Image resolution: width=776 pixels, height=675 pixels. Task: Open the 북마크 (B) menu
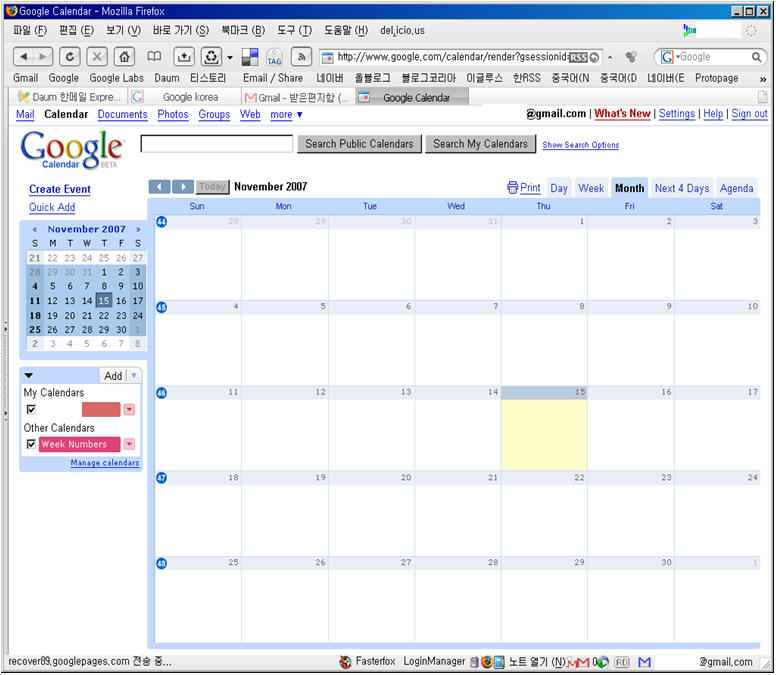tap(243, 31)
